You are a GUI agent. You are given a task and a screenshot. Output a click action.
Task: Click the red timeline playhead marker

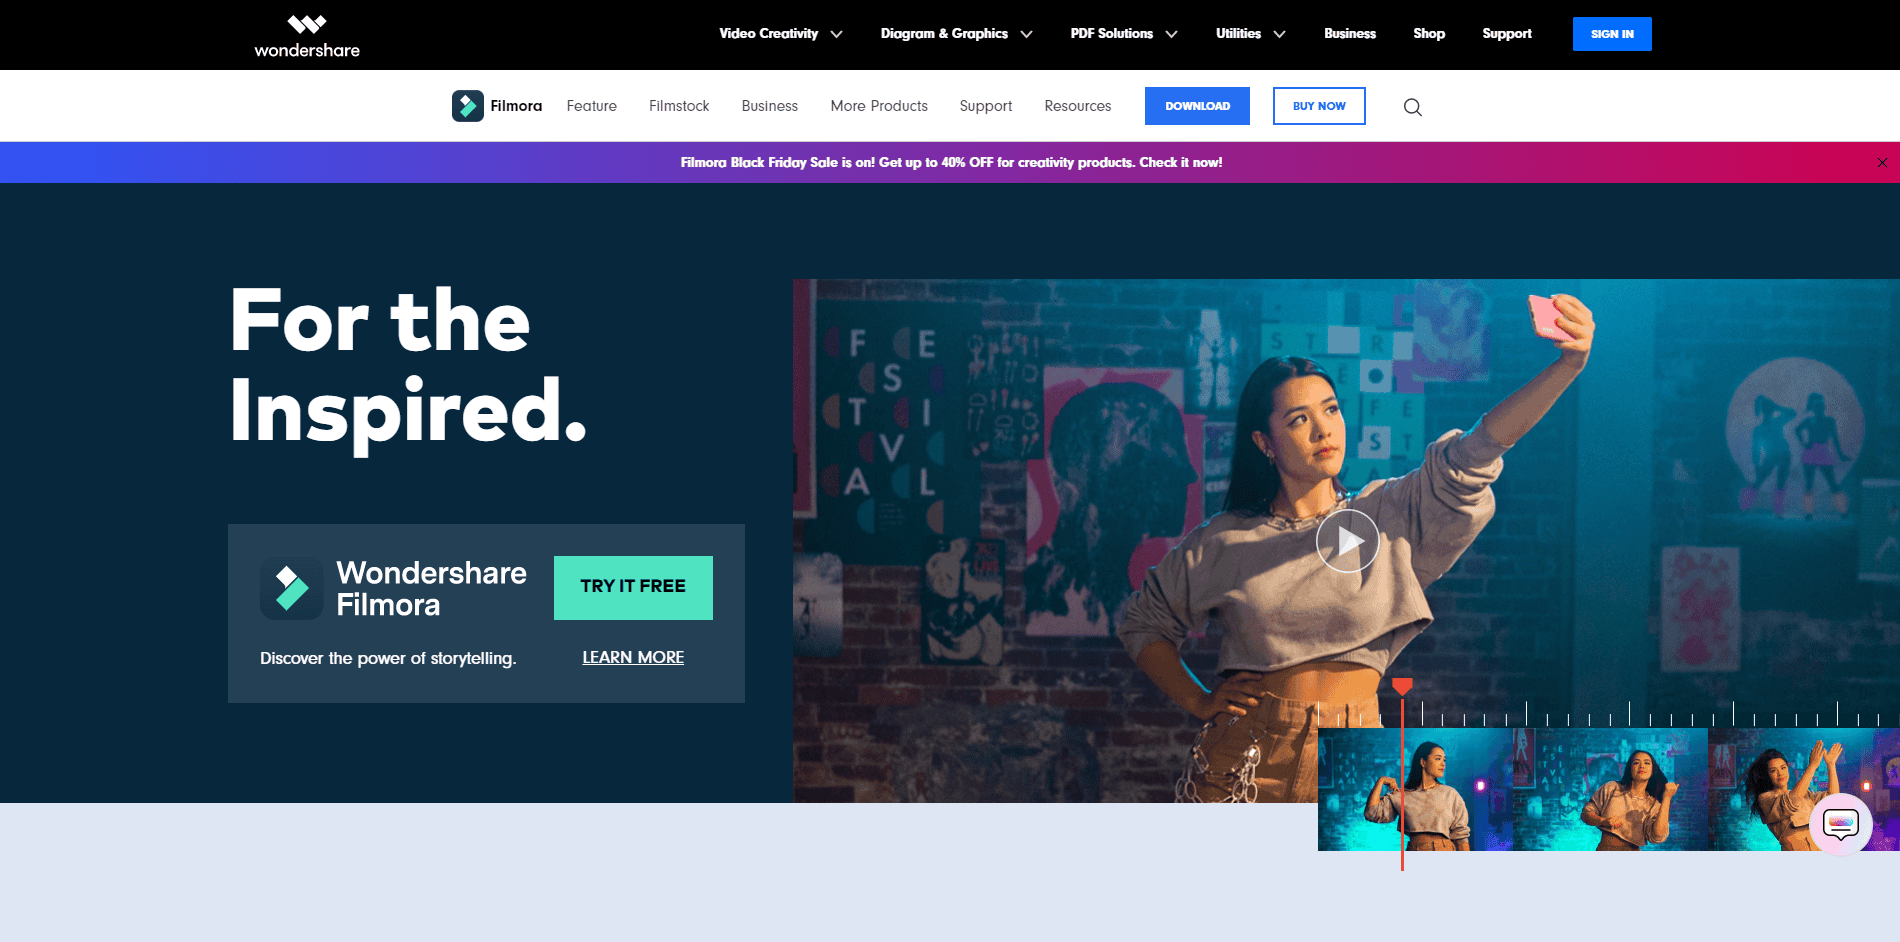1402,686
